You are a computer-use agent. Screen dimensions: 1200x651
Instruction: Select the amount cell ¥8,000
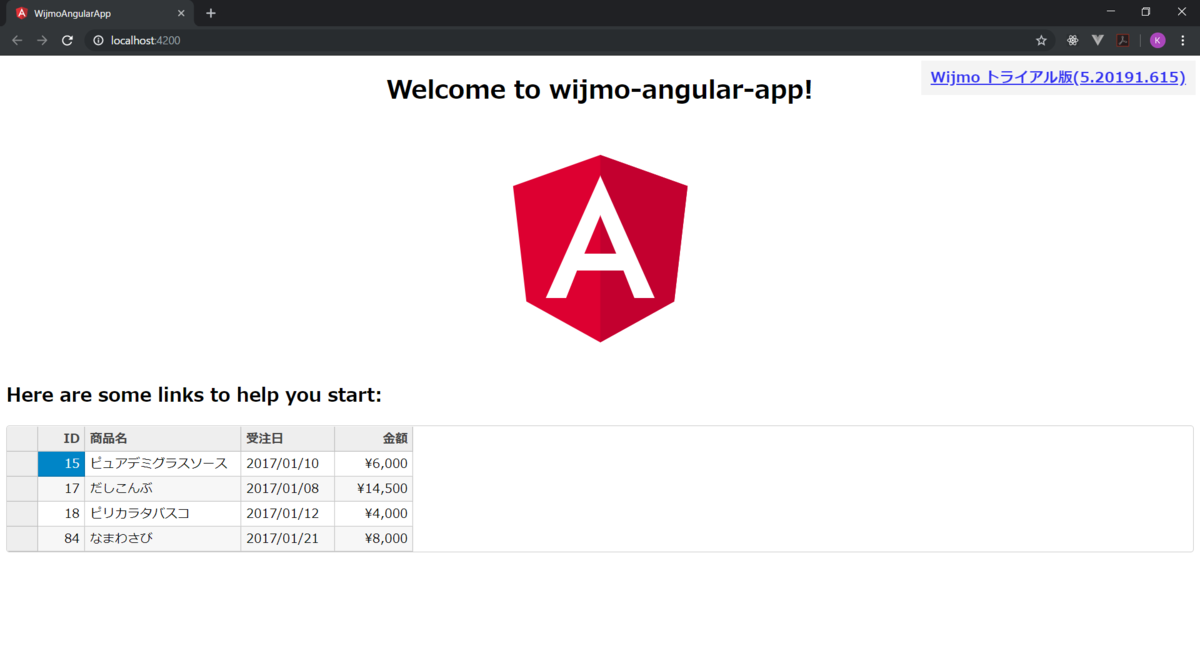[374, 539]
